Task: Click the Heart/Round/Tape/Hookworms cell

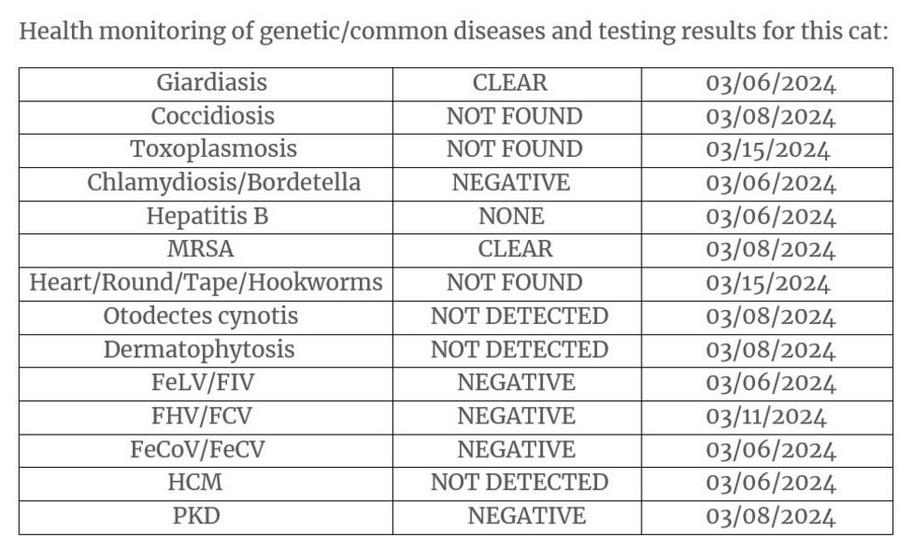Action: pos(206,283)
